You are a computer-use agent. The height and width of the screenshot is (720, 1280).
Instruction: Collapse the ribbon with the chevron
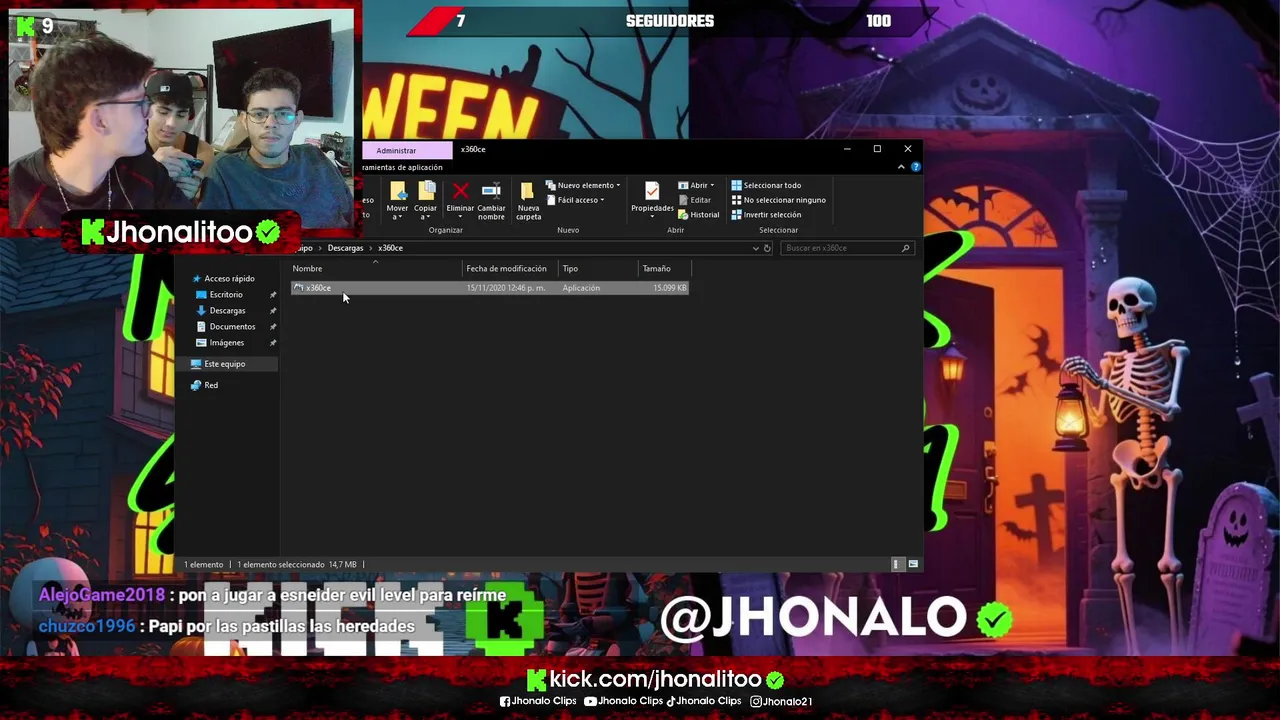point(901,167)
